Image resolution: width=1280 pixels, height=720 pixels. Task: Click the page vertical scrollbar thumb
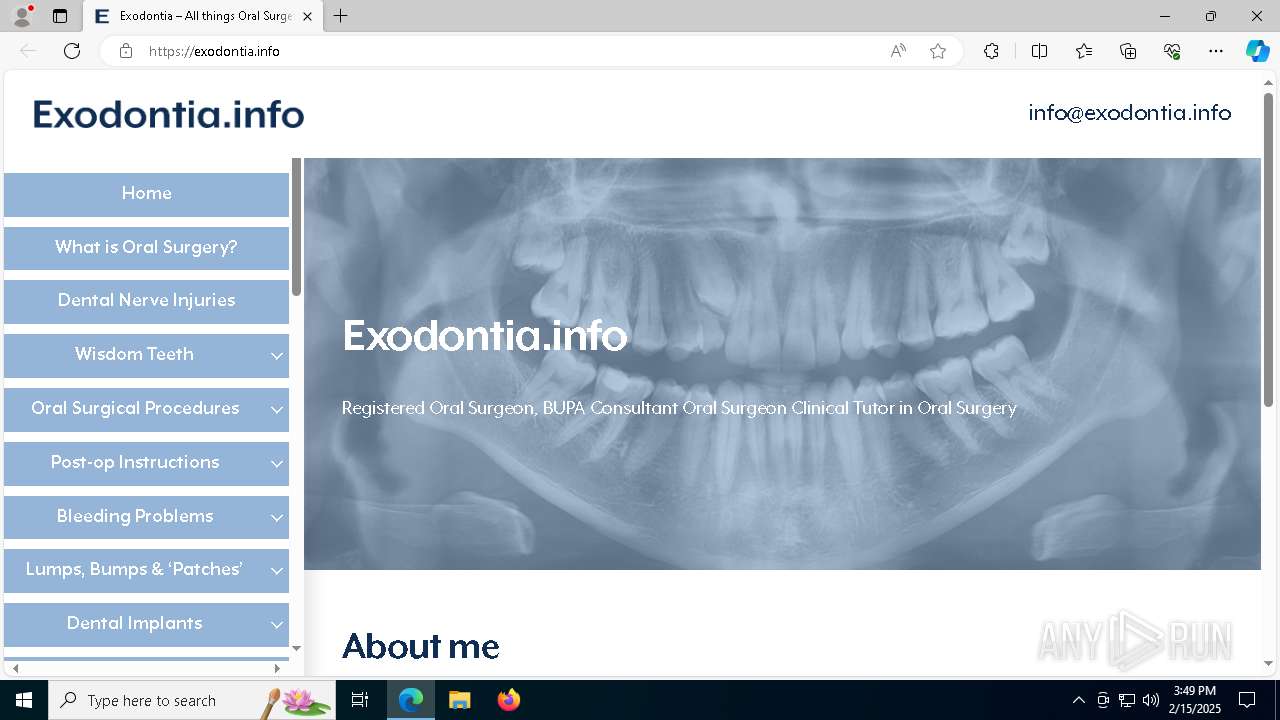(x=1268, y=250)
